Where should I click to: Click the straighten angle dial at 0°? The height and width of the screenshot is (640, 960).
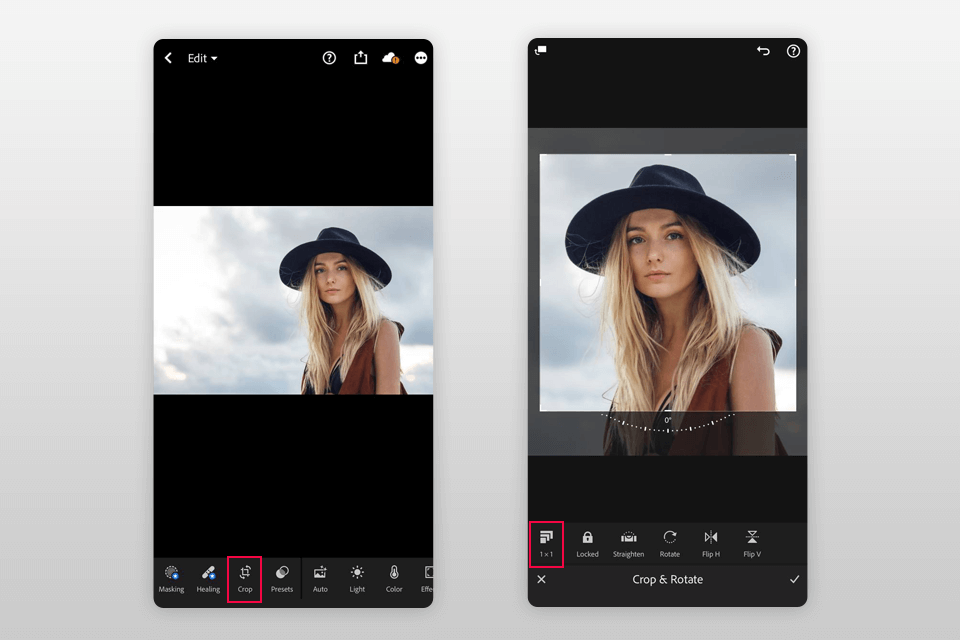point(668,423)
